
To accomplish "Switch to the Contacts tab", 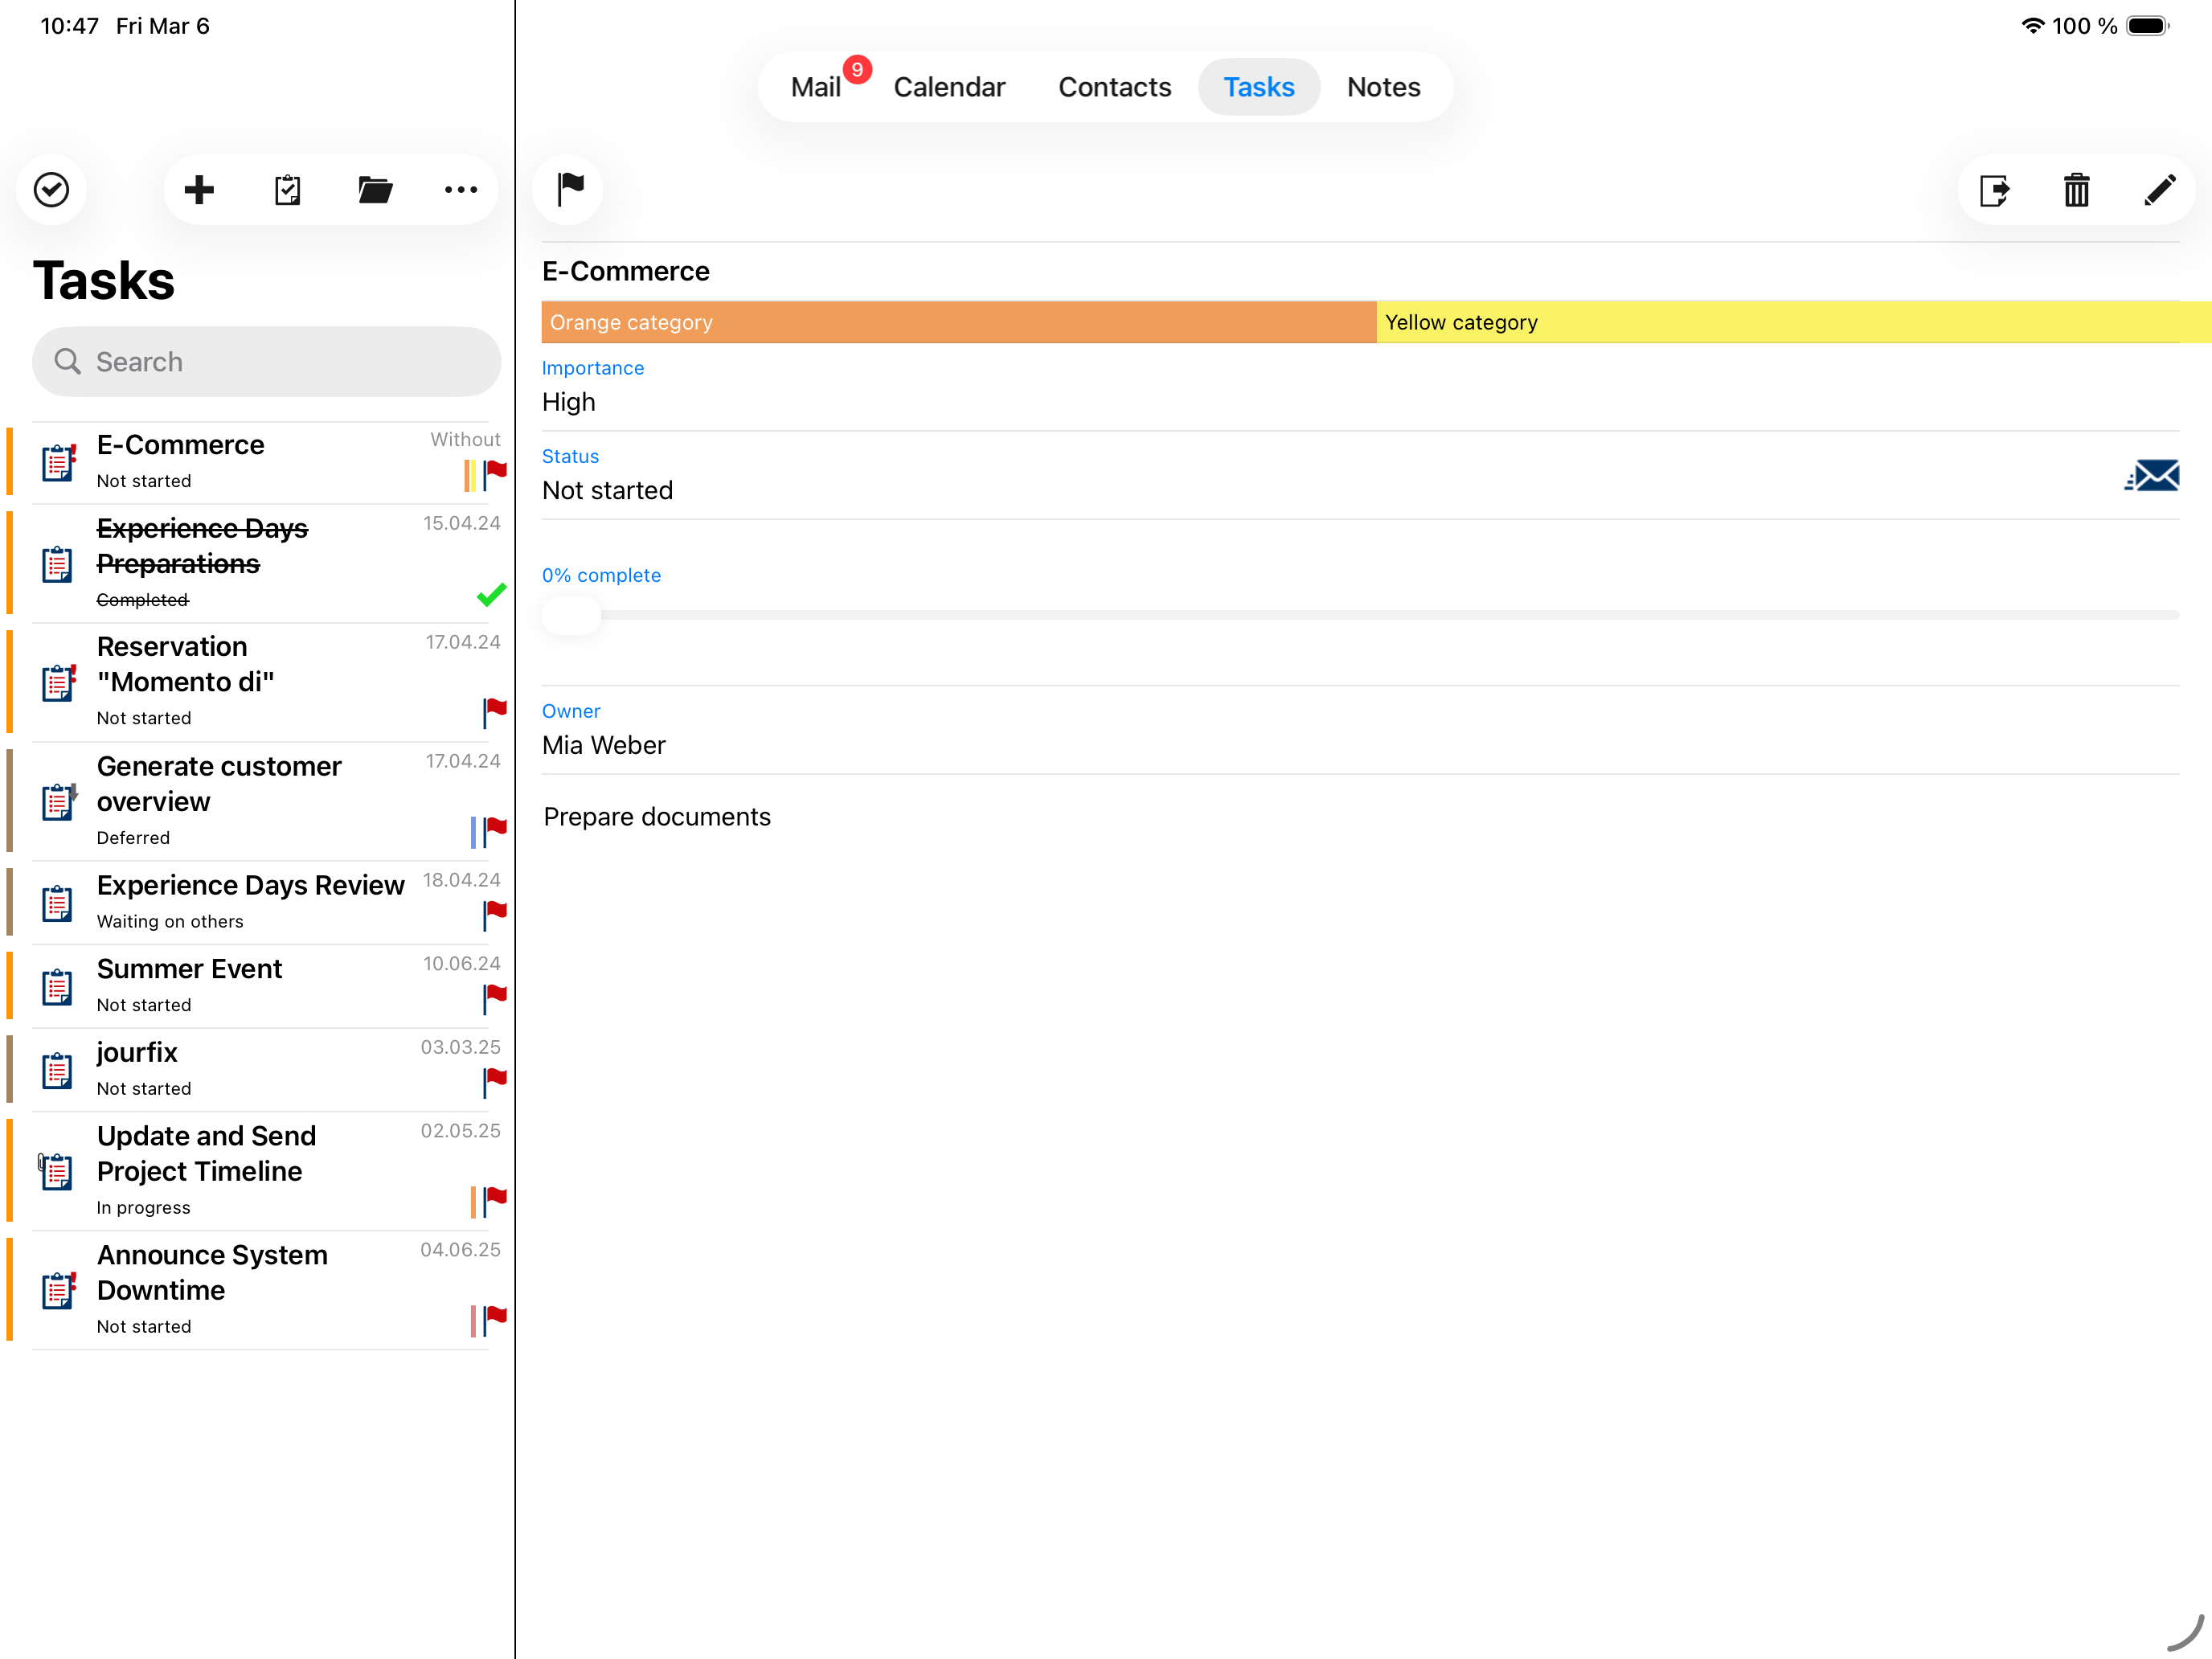I will click(1114, 87).
